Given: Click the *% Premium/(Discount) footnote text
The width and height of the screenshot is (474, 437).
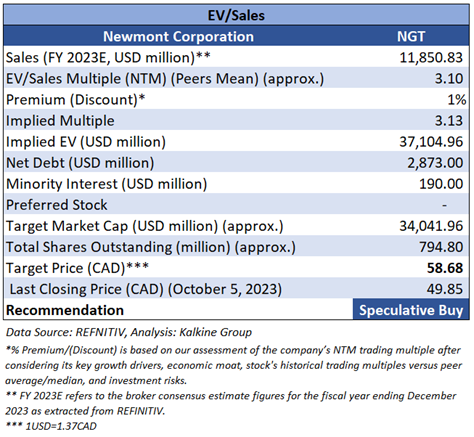Looking at the screenshot, I should click(x=233, y=365).
